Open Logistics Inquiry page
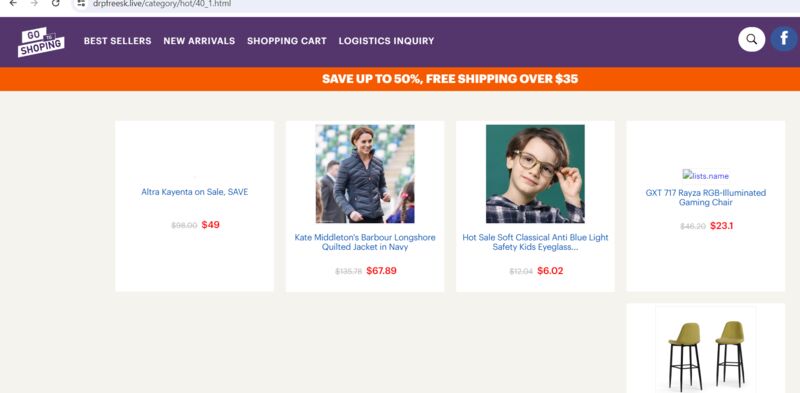Screen dimensions: 800x393 coord(386,41)
